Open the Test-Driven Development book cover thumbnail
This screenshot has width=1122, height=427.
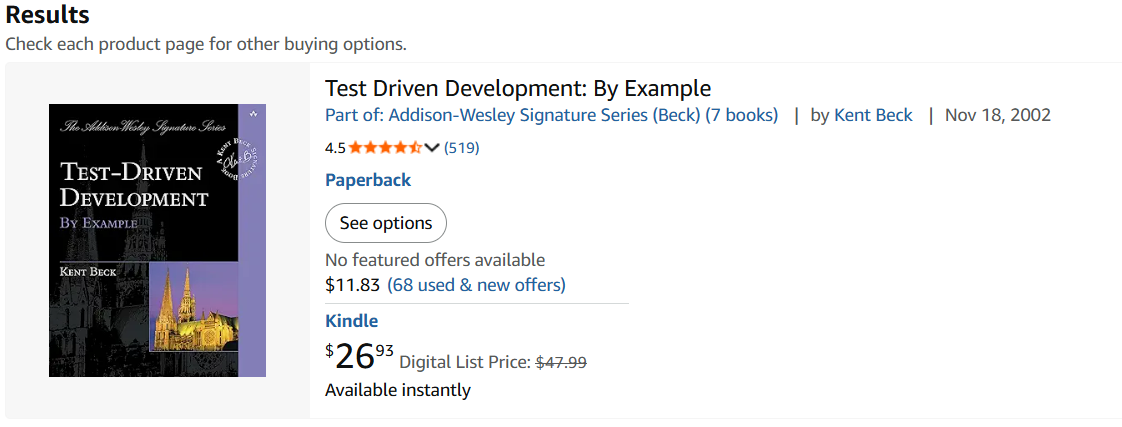point(157,240)
